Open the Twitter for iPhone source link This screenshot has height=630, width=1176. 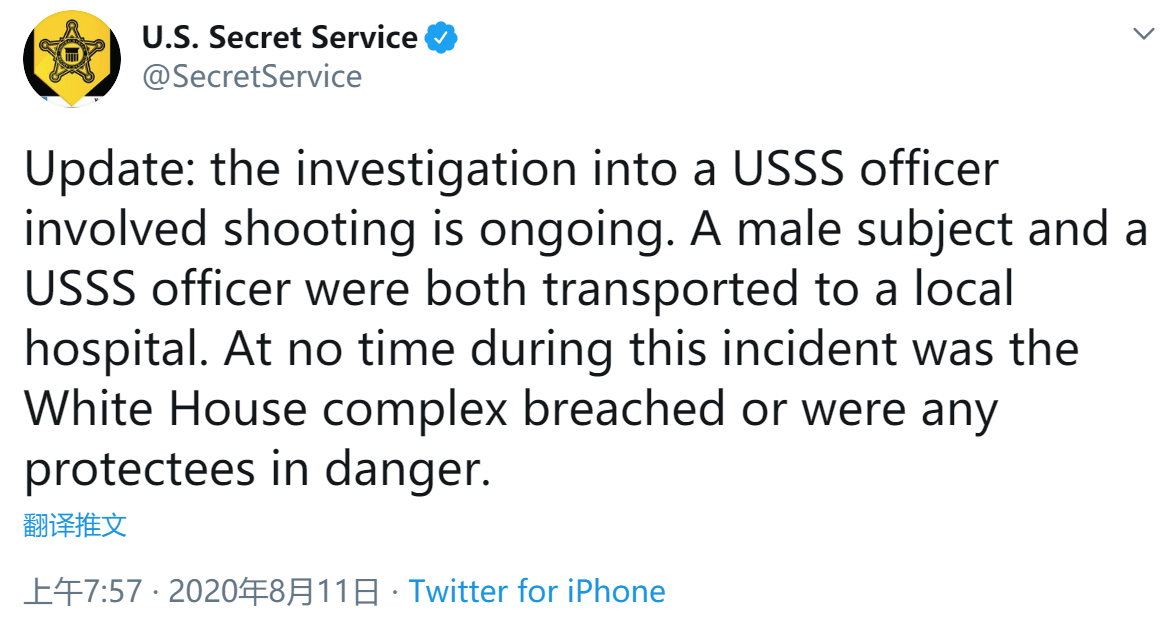click(x=537, y=592)
